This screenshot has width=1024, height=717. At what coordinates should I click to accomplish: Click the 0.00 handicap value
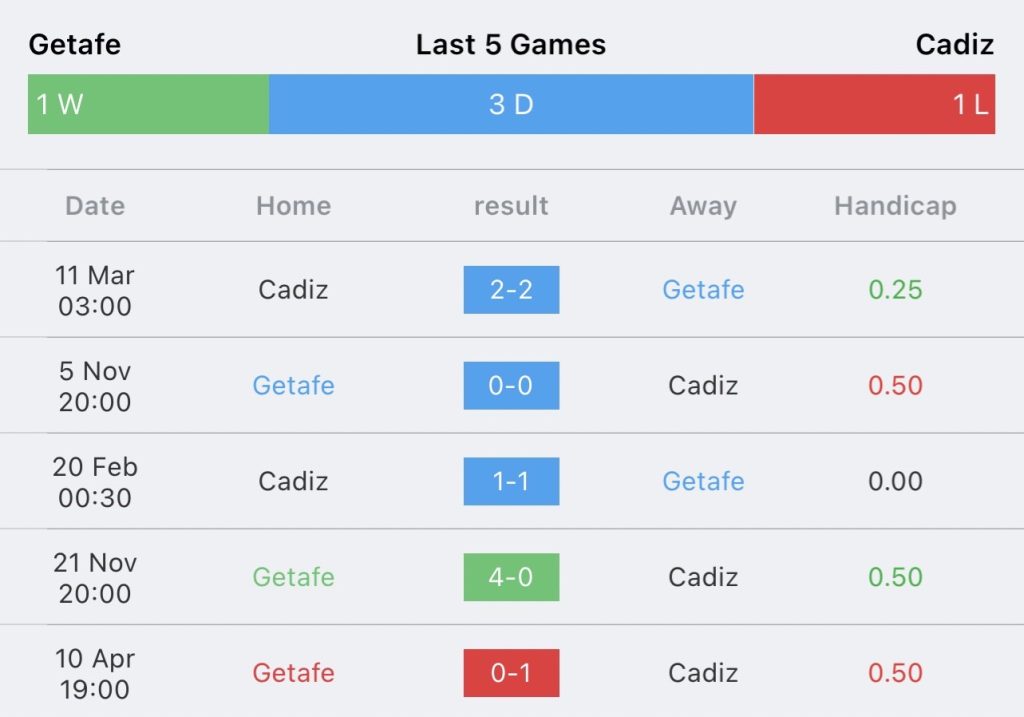(x=895, y=481)
